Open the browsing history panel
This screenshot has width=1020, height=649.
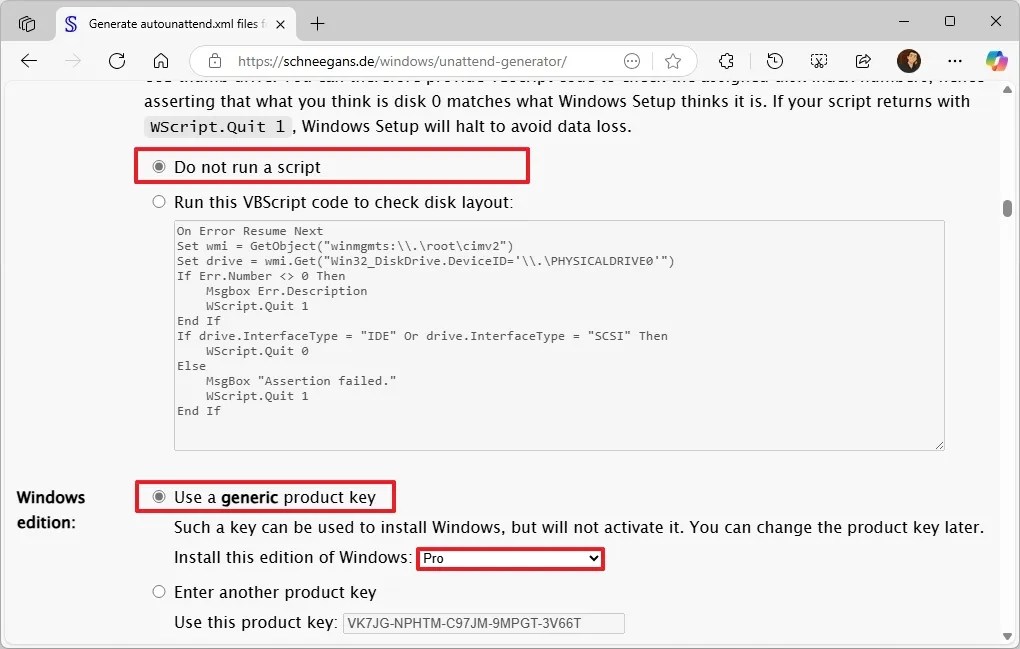775,61
